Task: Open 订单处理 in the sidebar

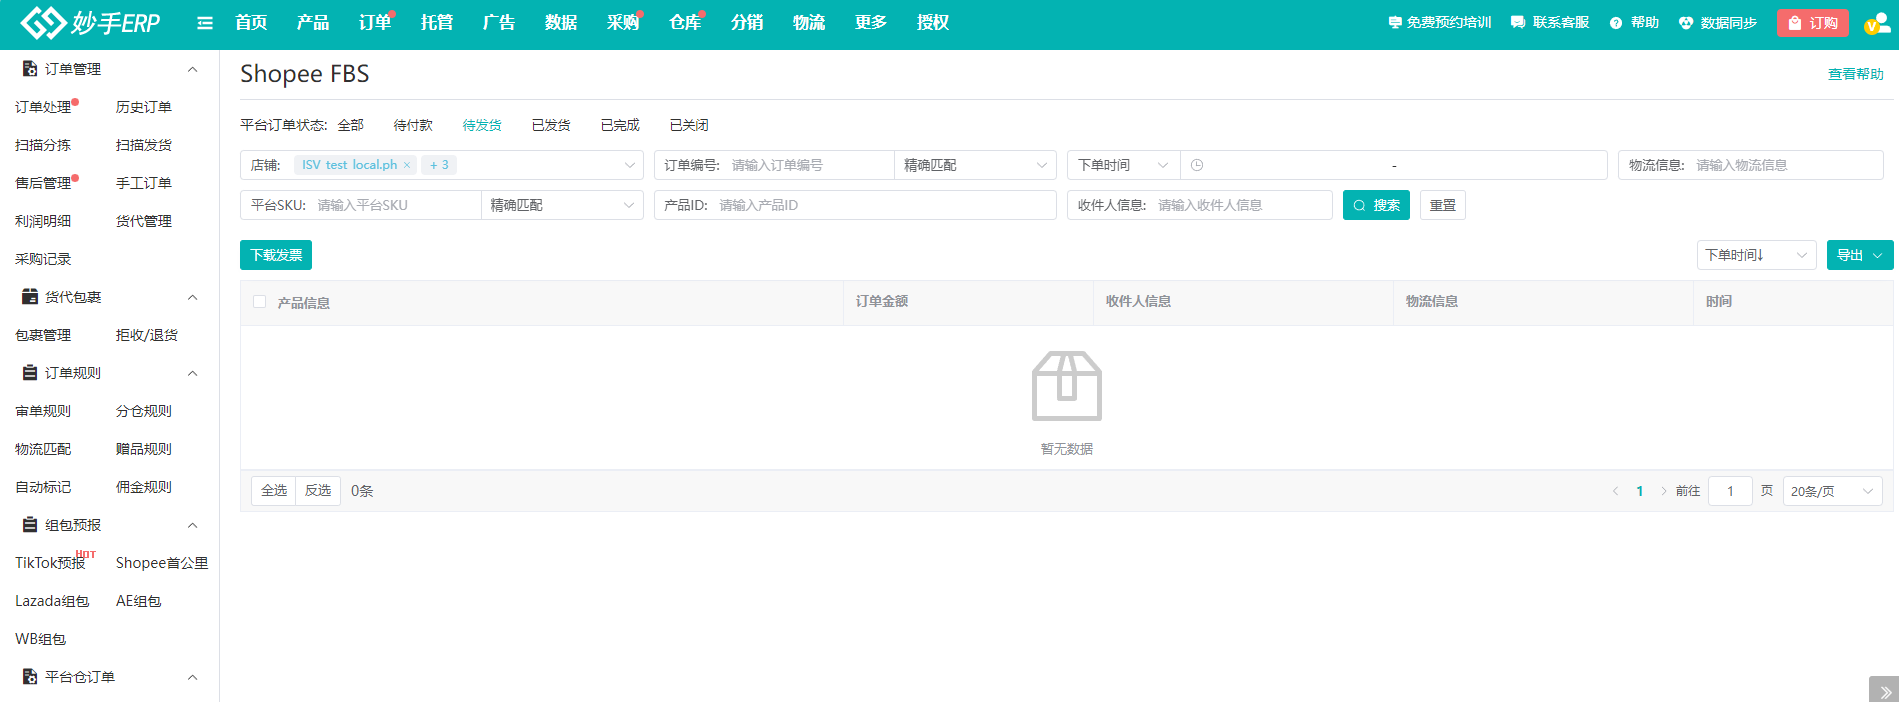Action: tap(43, 107)
